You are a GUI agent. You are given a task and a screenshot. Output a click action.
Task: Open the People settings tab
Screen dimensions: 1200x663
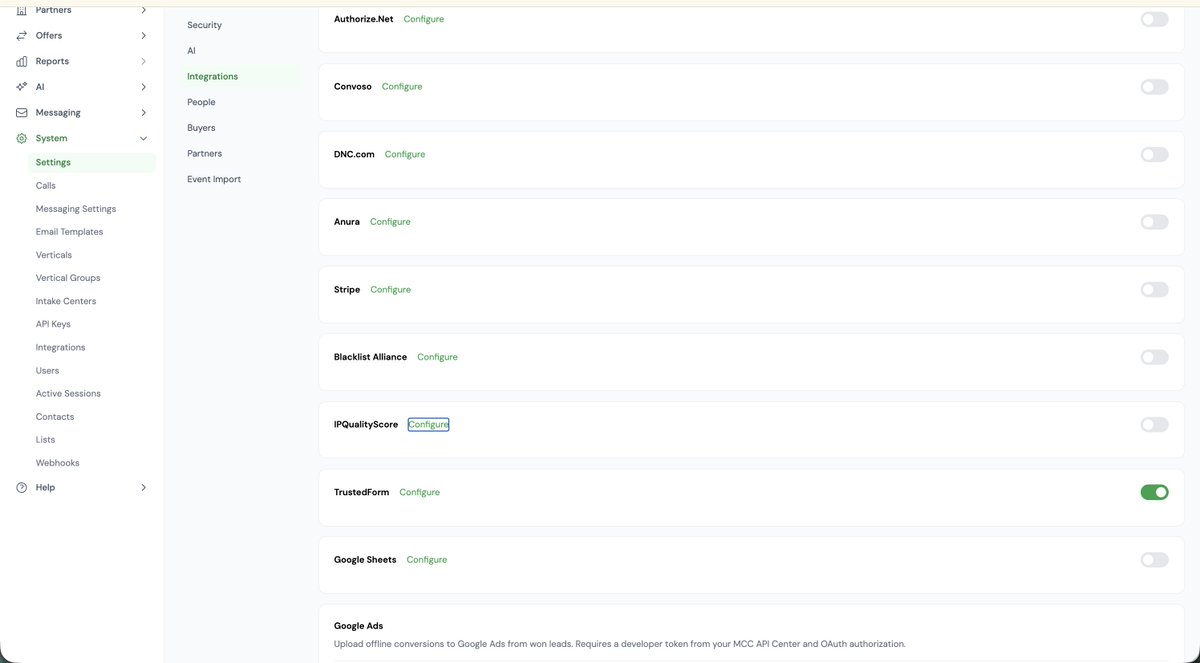coord(201,102)
